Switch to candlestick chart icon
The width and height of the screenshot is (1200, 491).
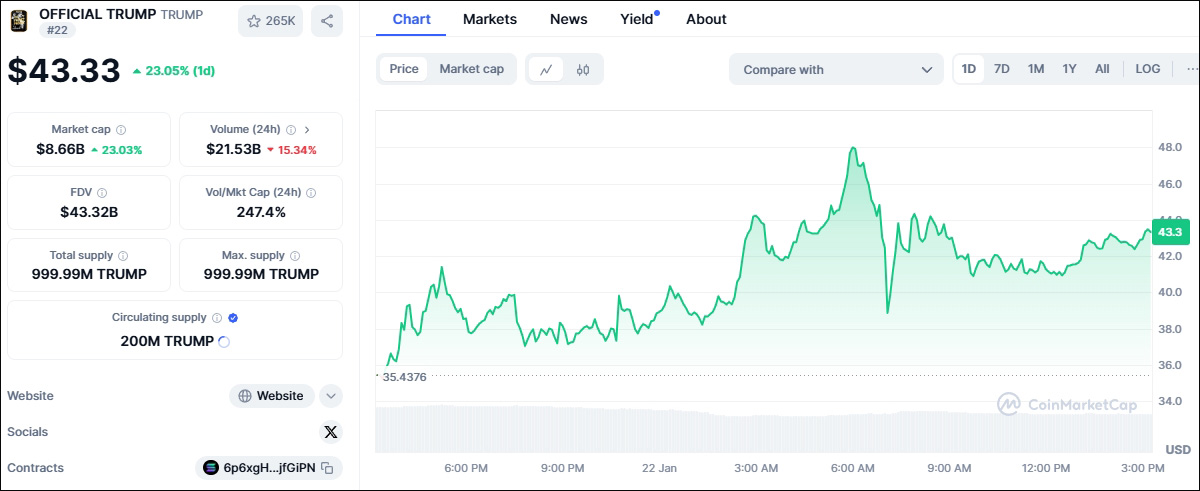tap(584, 69)
